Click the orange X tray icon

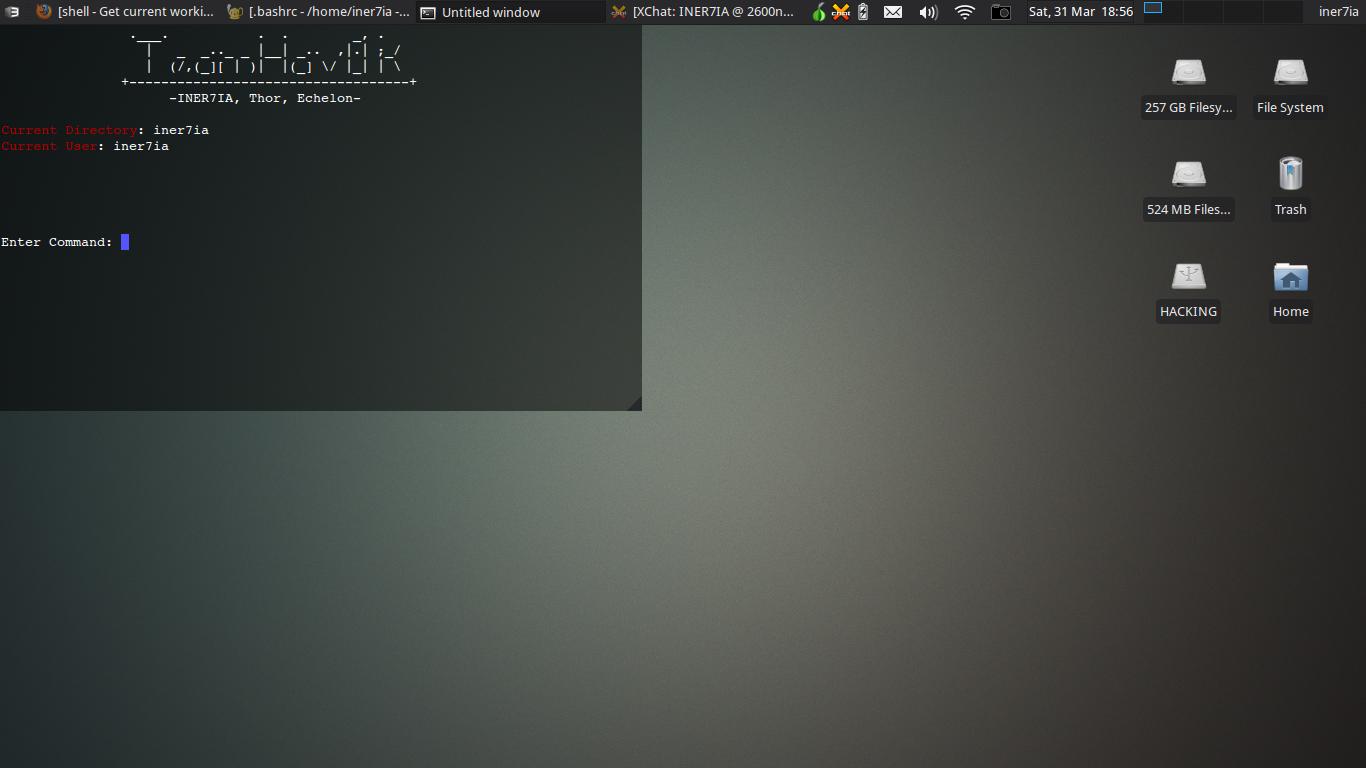841,12
